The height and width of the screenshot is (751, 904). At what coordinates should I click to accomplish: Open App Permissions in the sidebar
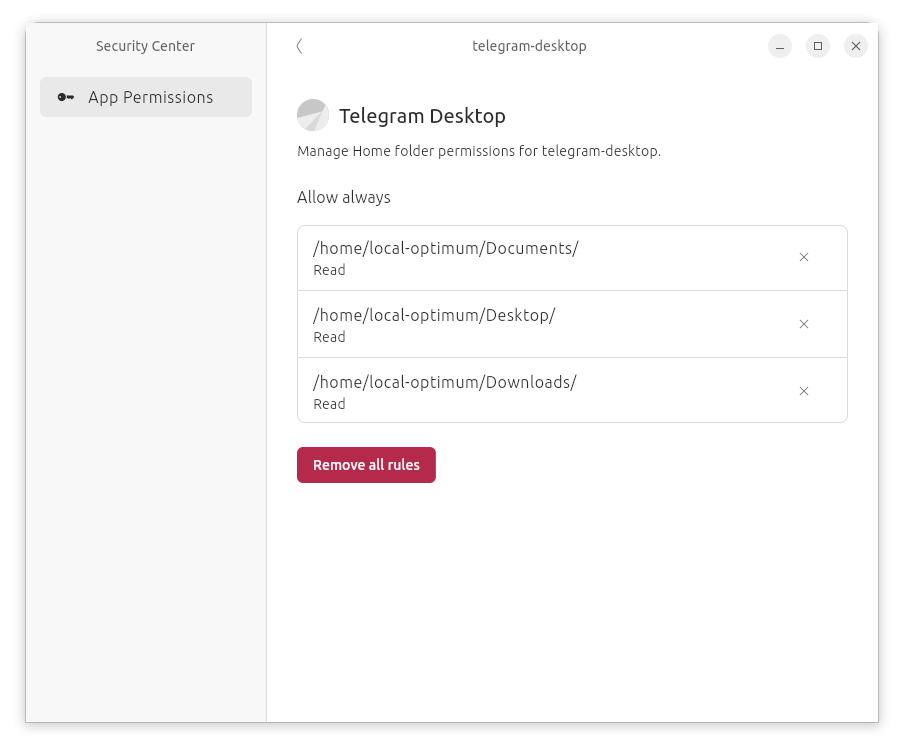[x=146, y=97]
